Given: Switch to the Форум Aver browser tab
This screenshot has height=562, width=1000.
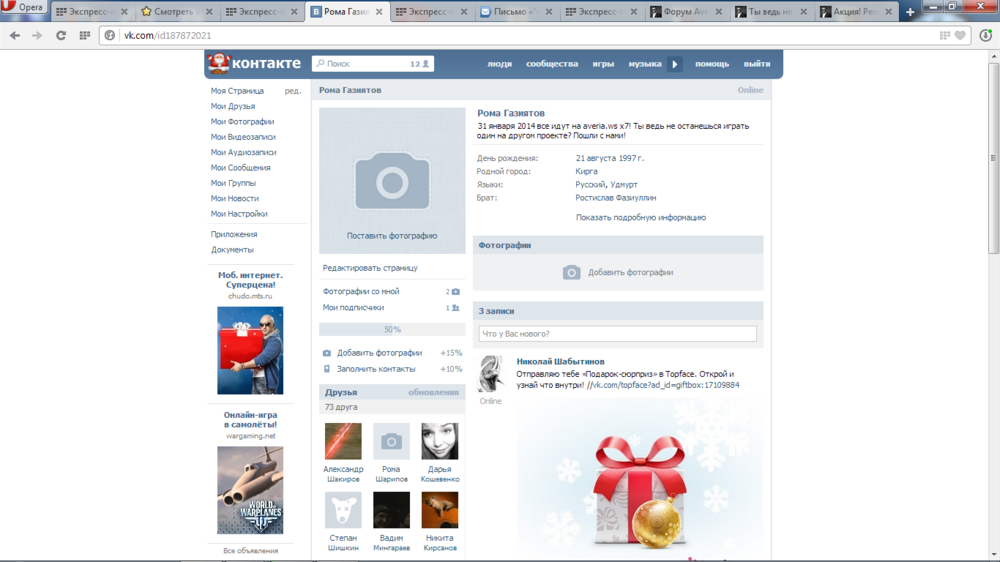Looking at the screenshot, I should click(x=686, y=12).
